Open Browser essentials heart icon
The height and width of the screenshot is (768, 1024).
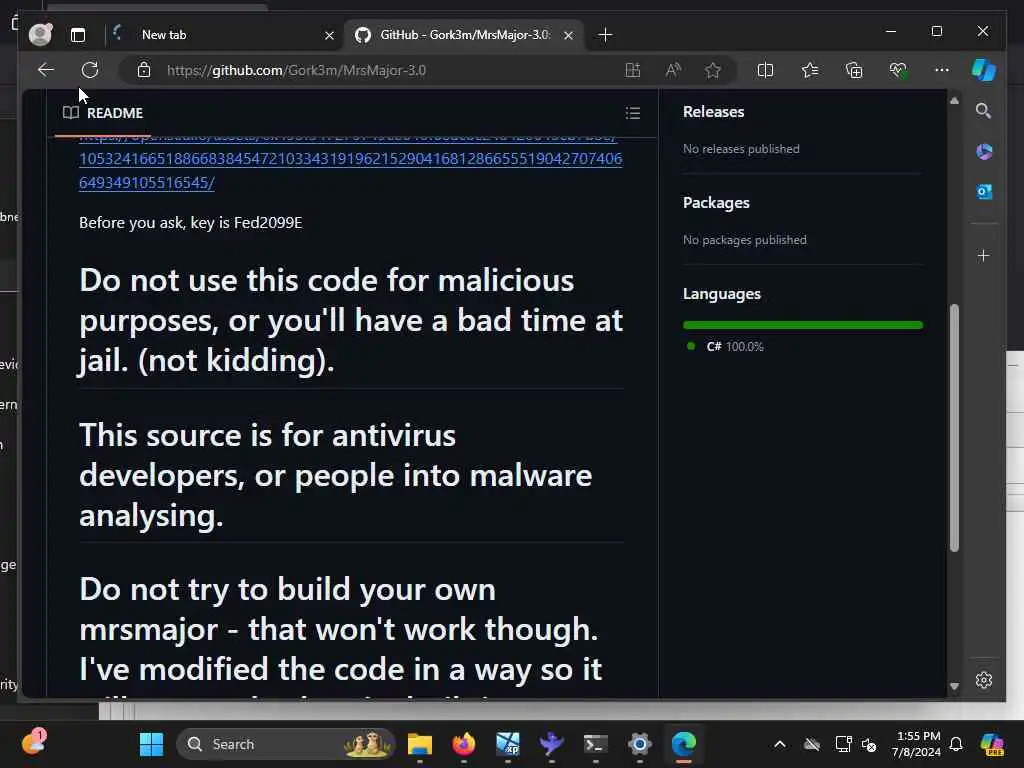tap(898, 70)
